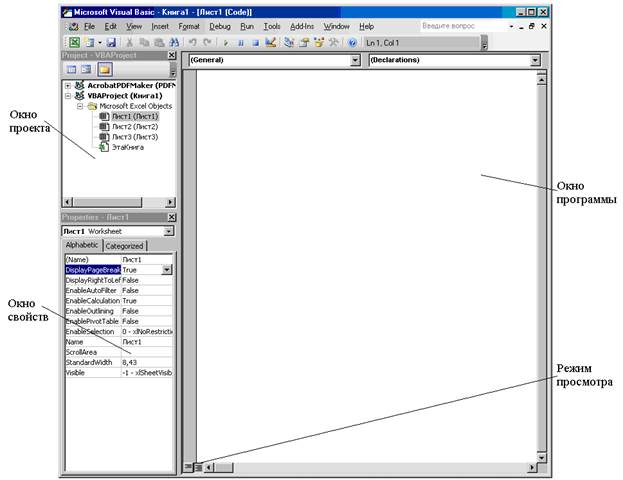Open the Edit menu
The width and height of the screenshot is (623, 480).
pyautogui.click(x=110, y=27)
